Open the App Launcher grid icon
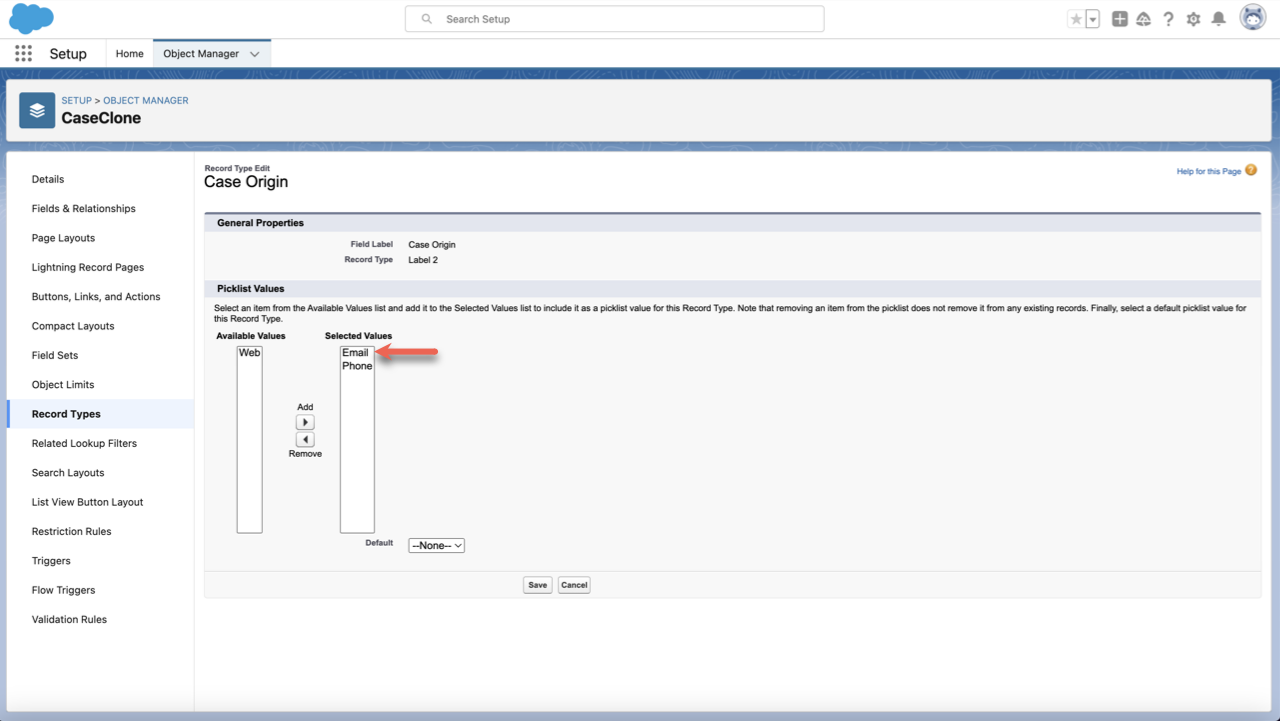 (x=23, y=54)
